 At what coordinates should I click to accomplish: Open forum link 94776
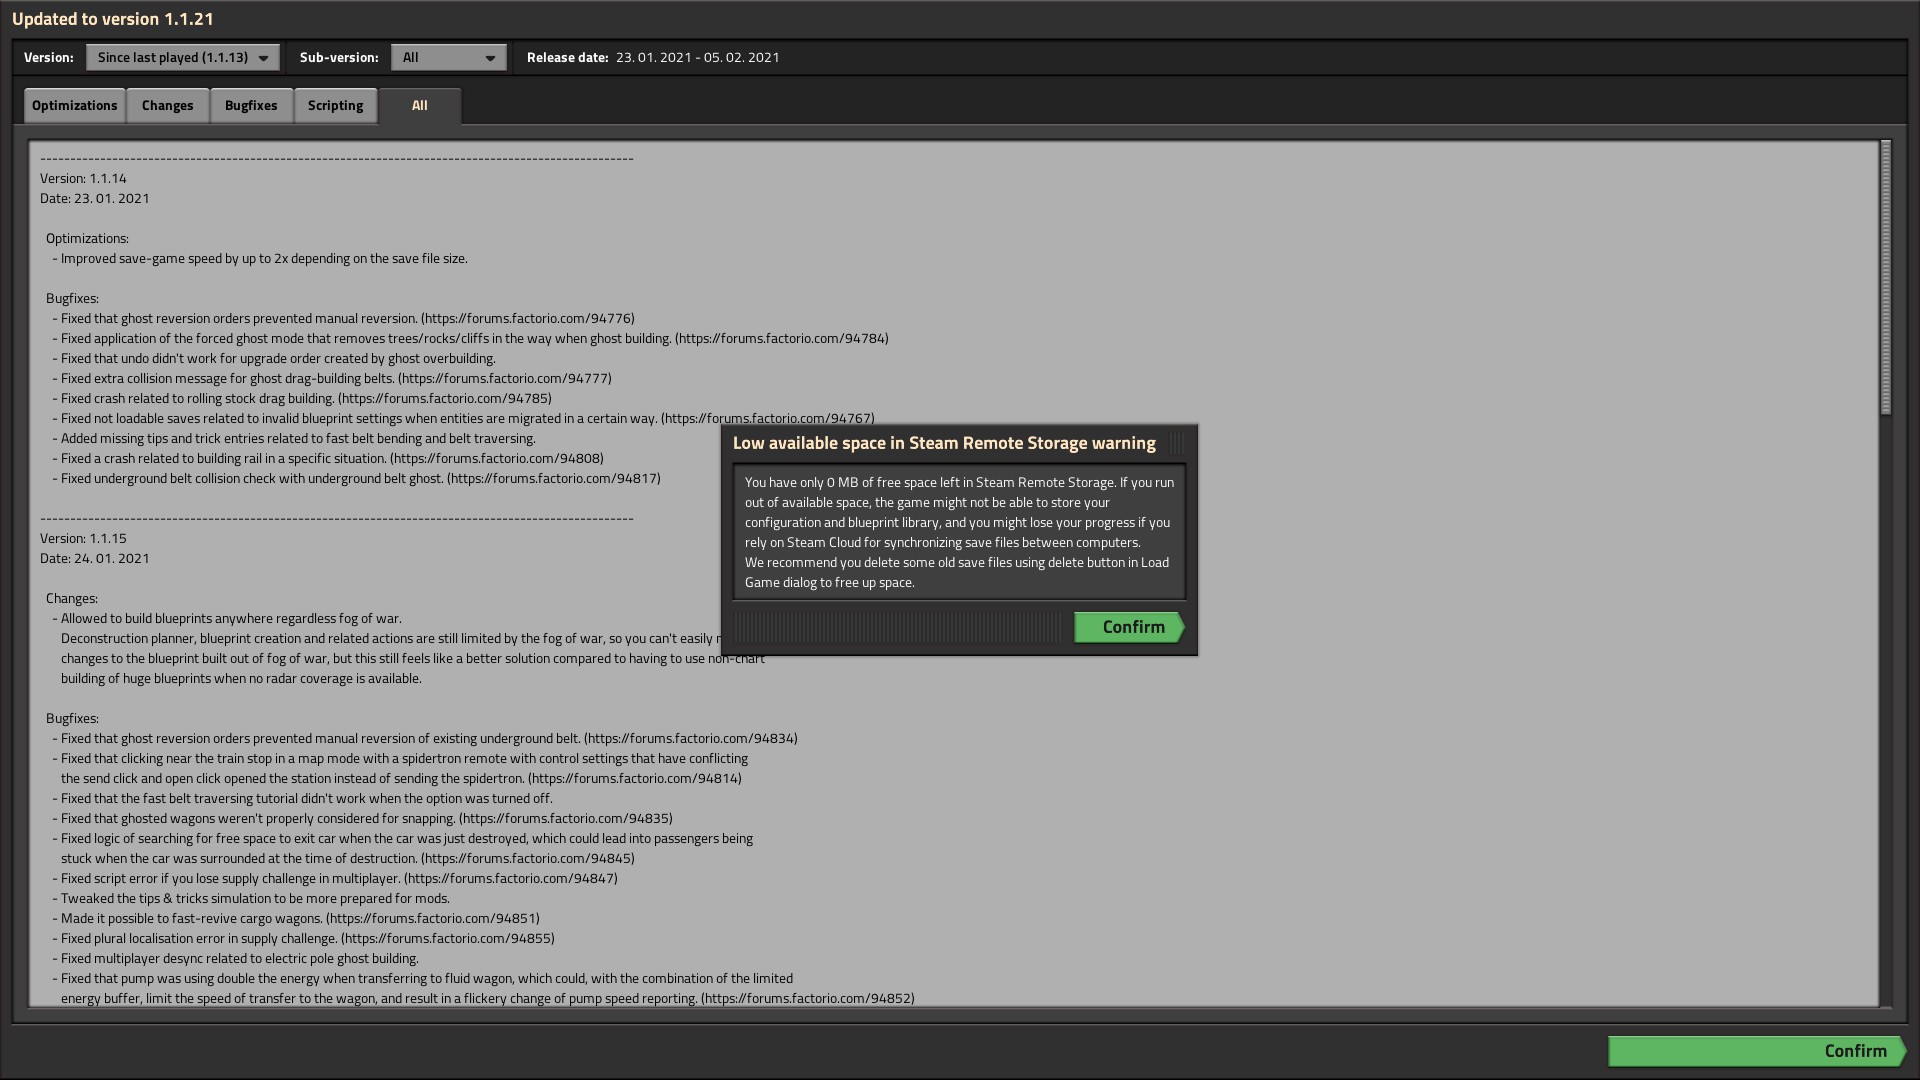pyautogui.click(x=527, y=318)
